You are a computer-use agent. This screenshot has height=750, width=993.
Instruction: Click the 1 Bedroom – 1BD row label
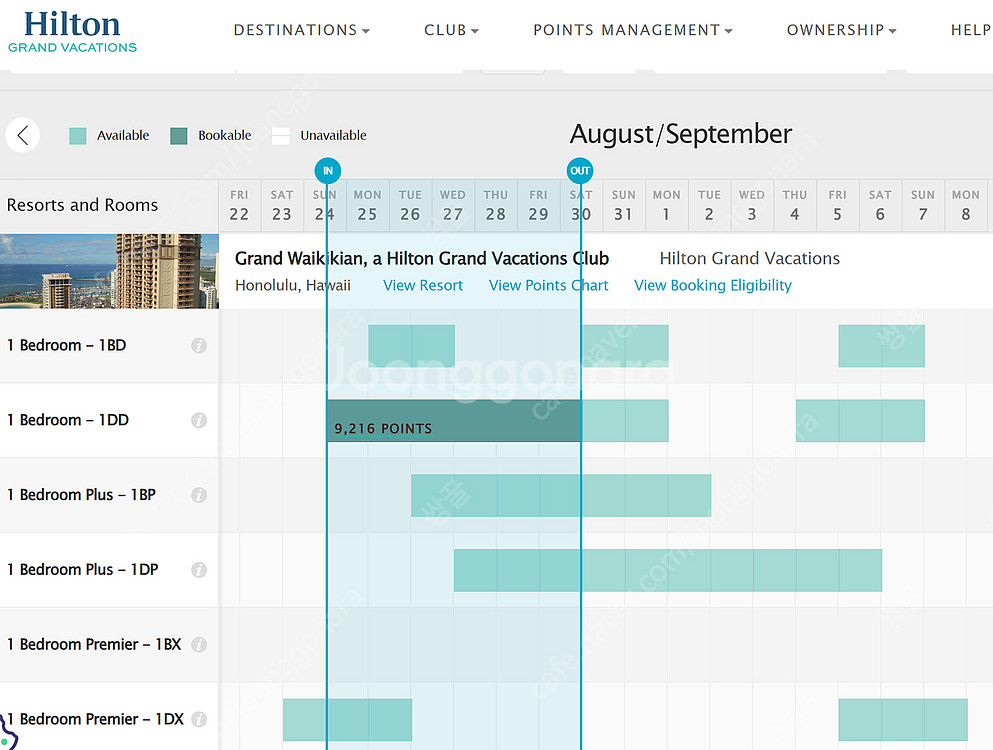click(66, 345)
